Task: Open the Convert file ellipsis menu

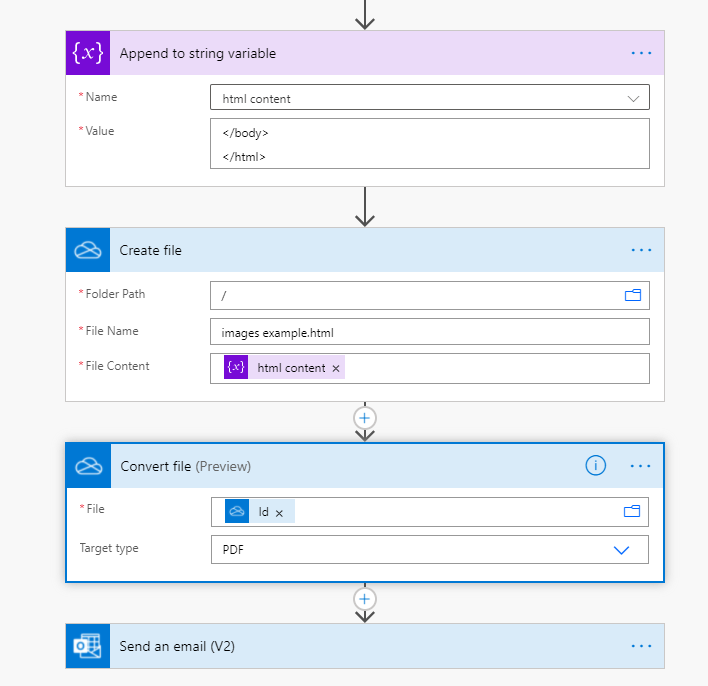Action: click(x=641, y=466)
